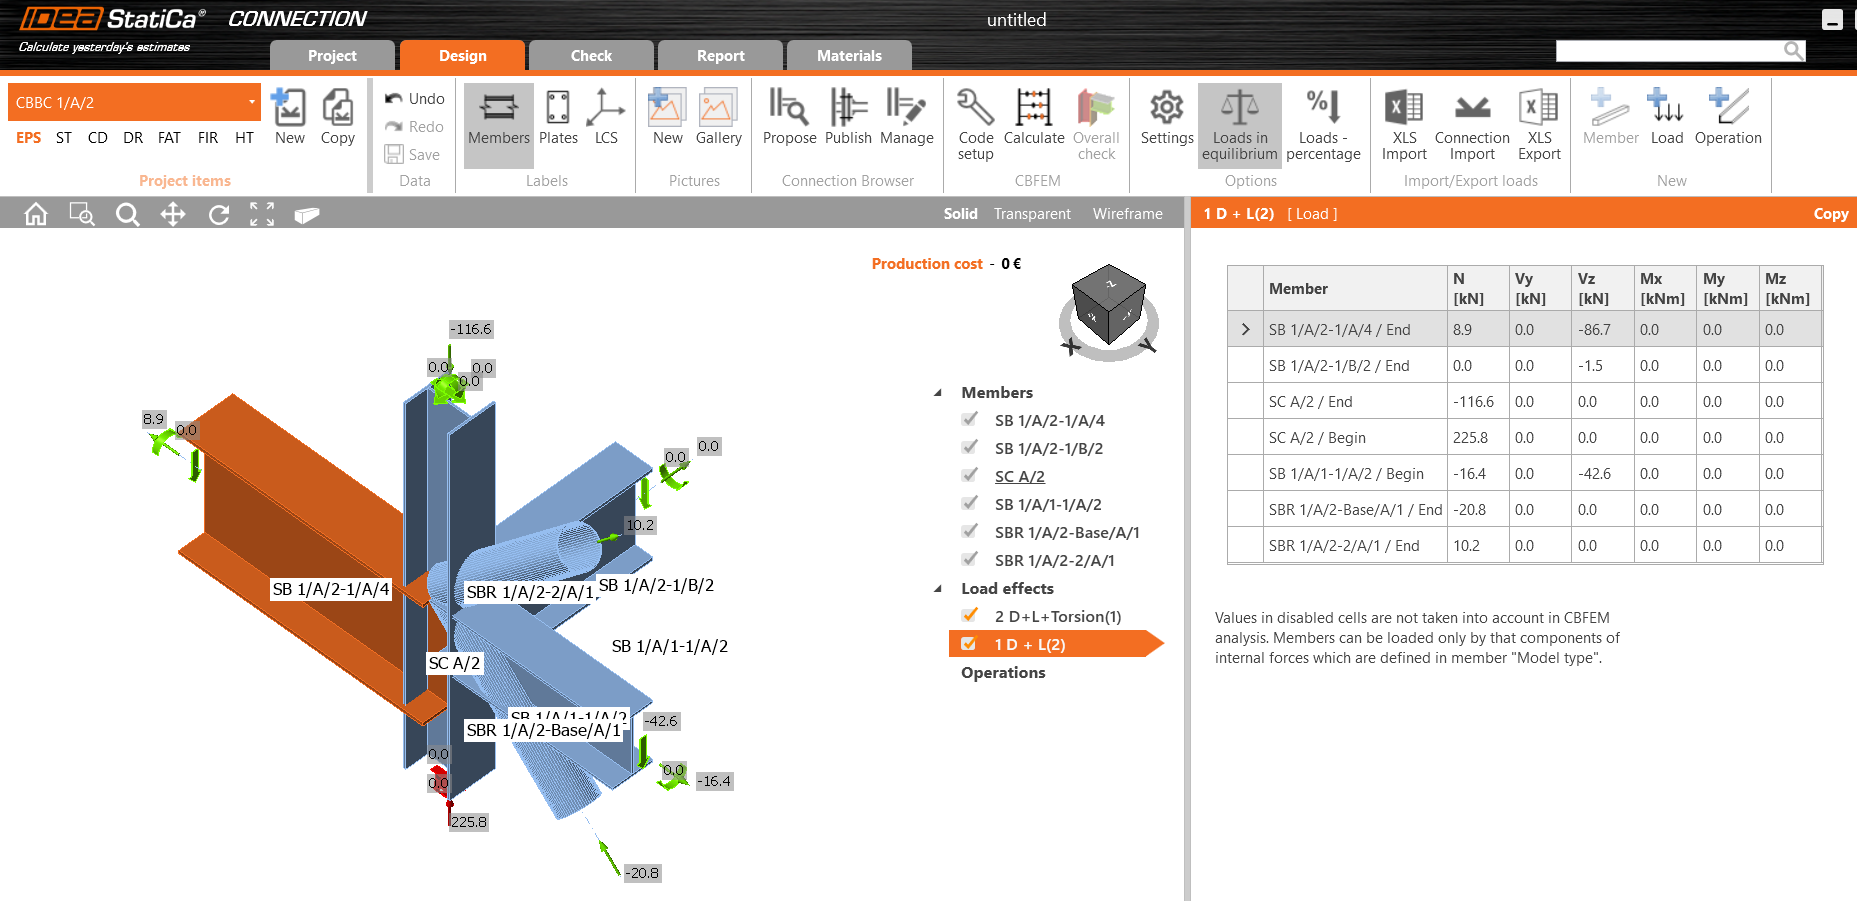The image size is (1857, 901).
Task: Collapse the Load effects section
Action: tap(937, 589)
